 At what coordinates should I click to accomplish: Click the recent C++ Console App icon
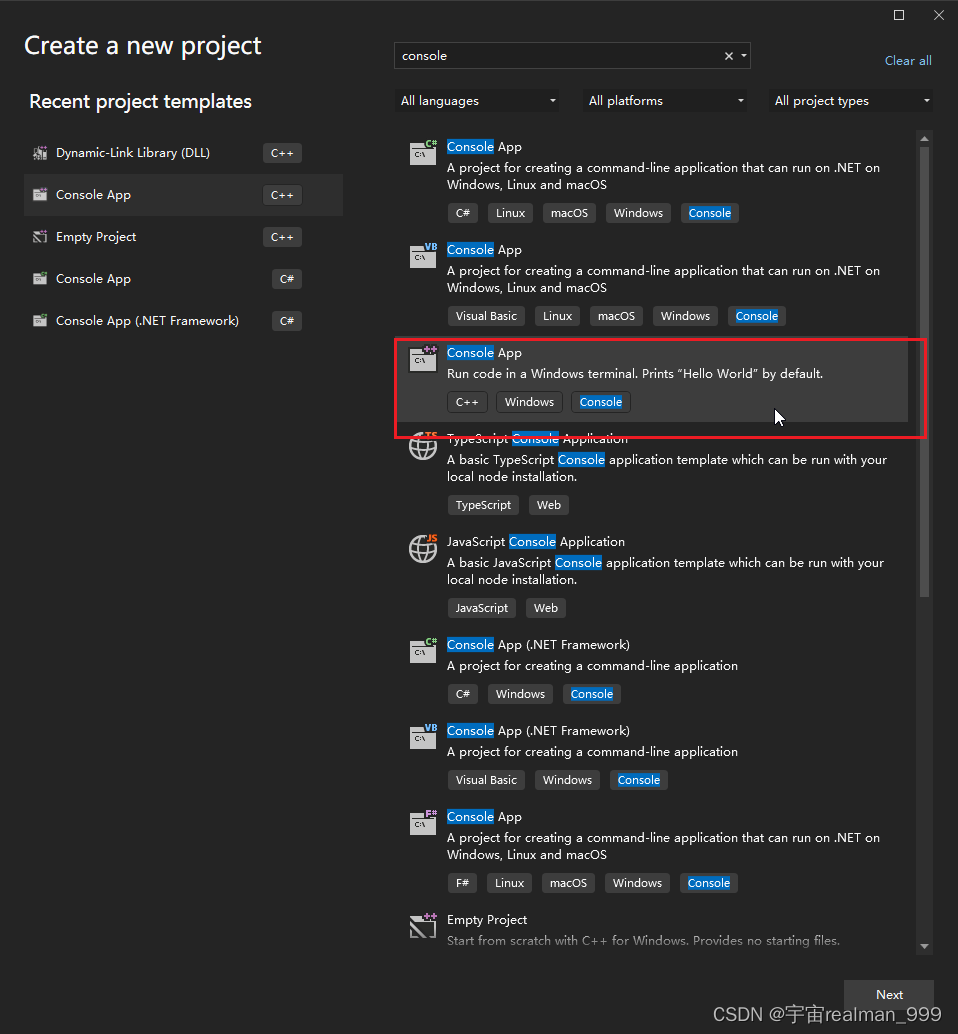pyautogui.click(x=40, y=195)
